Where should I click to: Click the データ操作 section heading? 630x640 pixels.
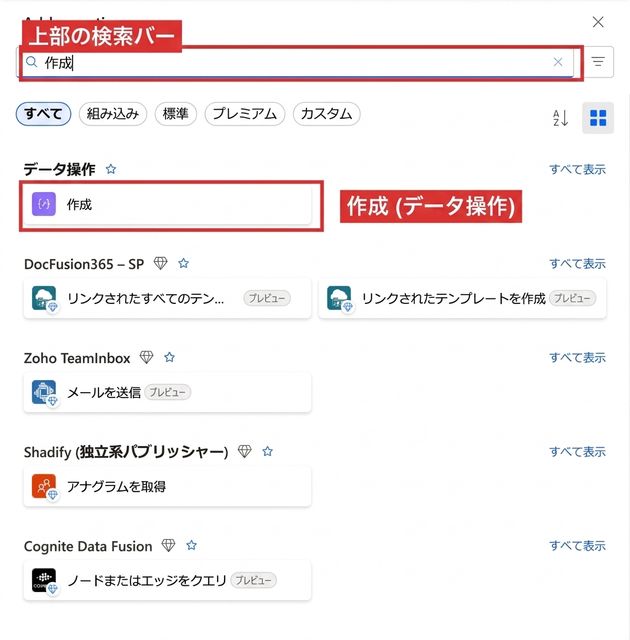pos(60,169)
